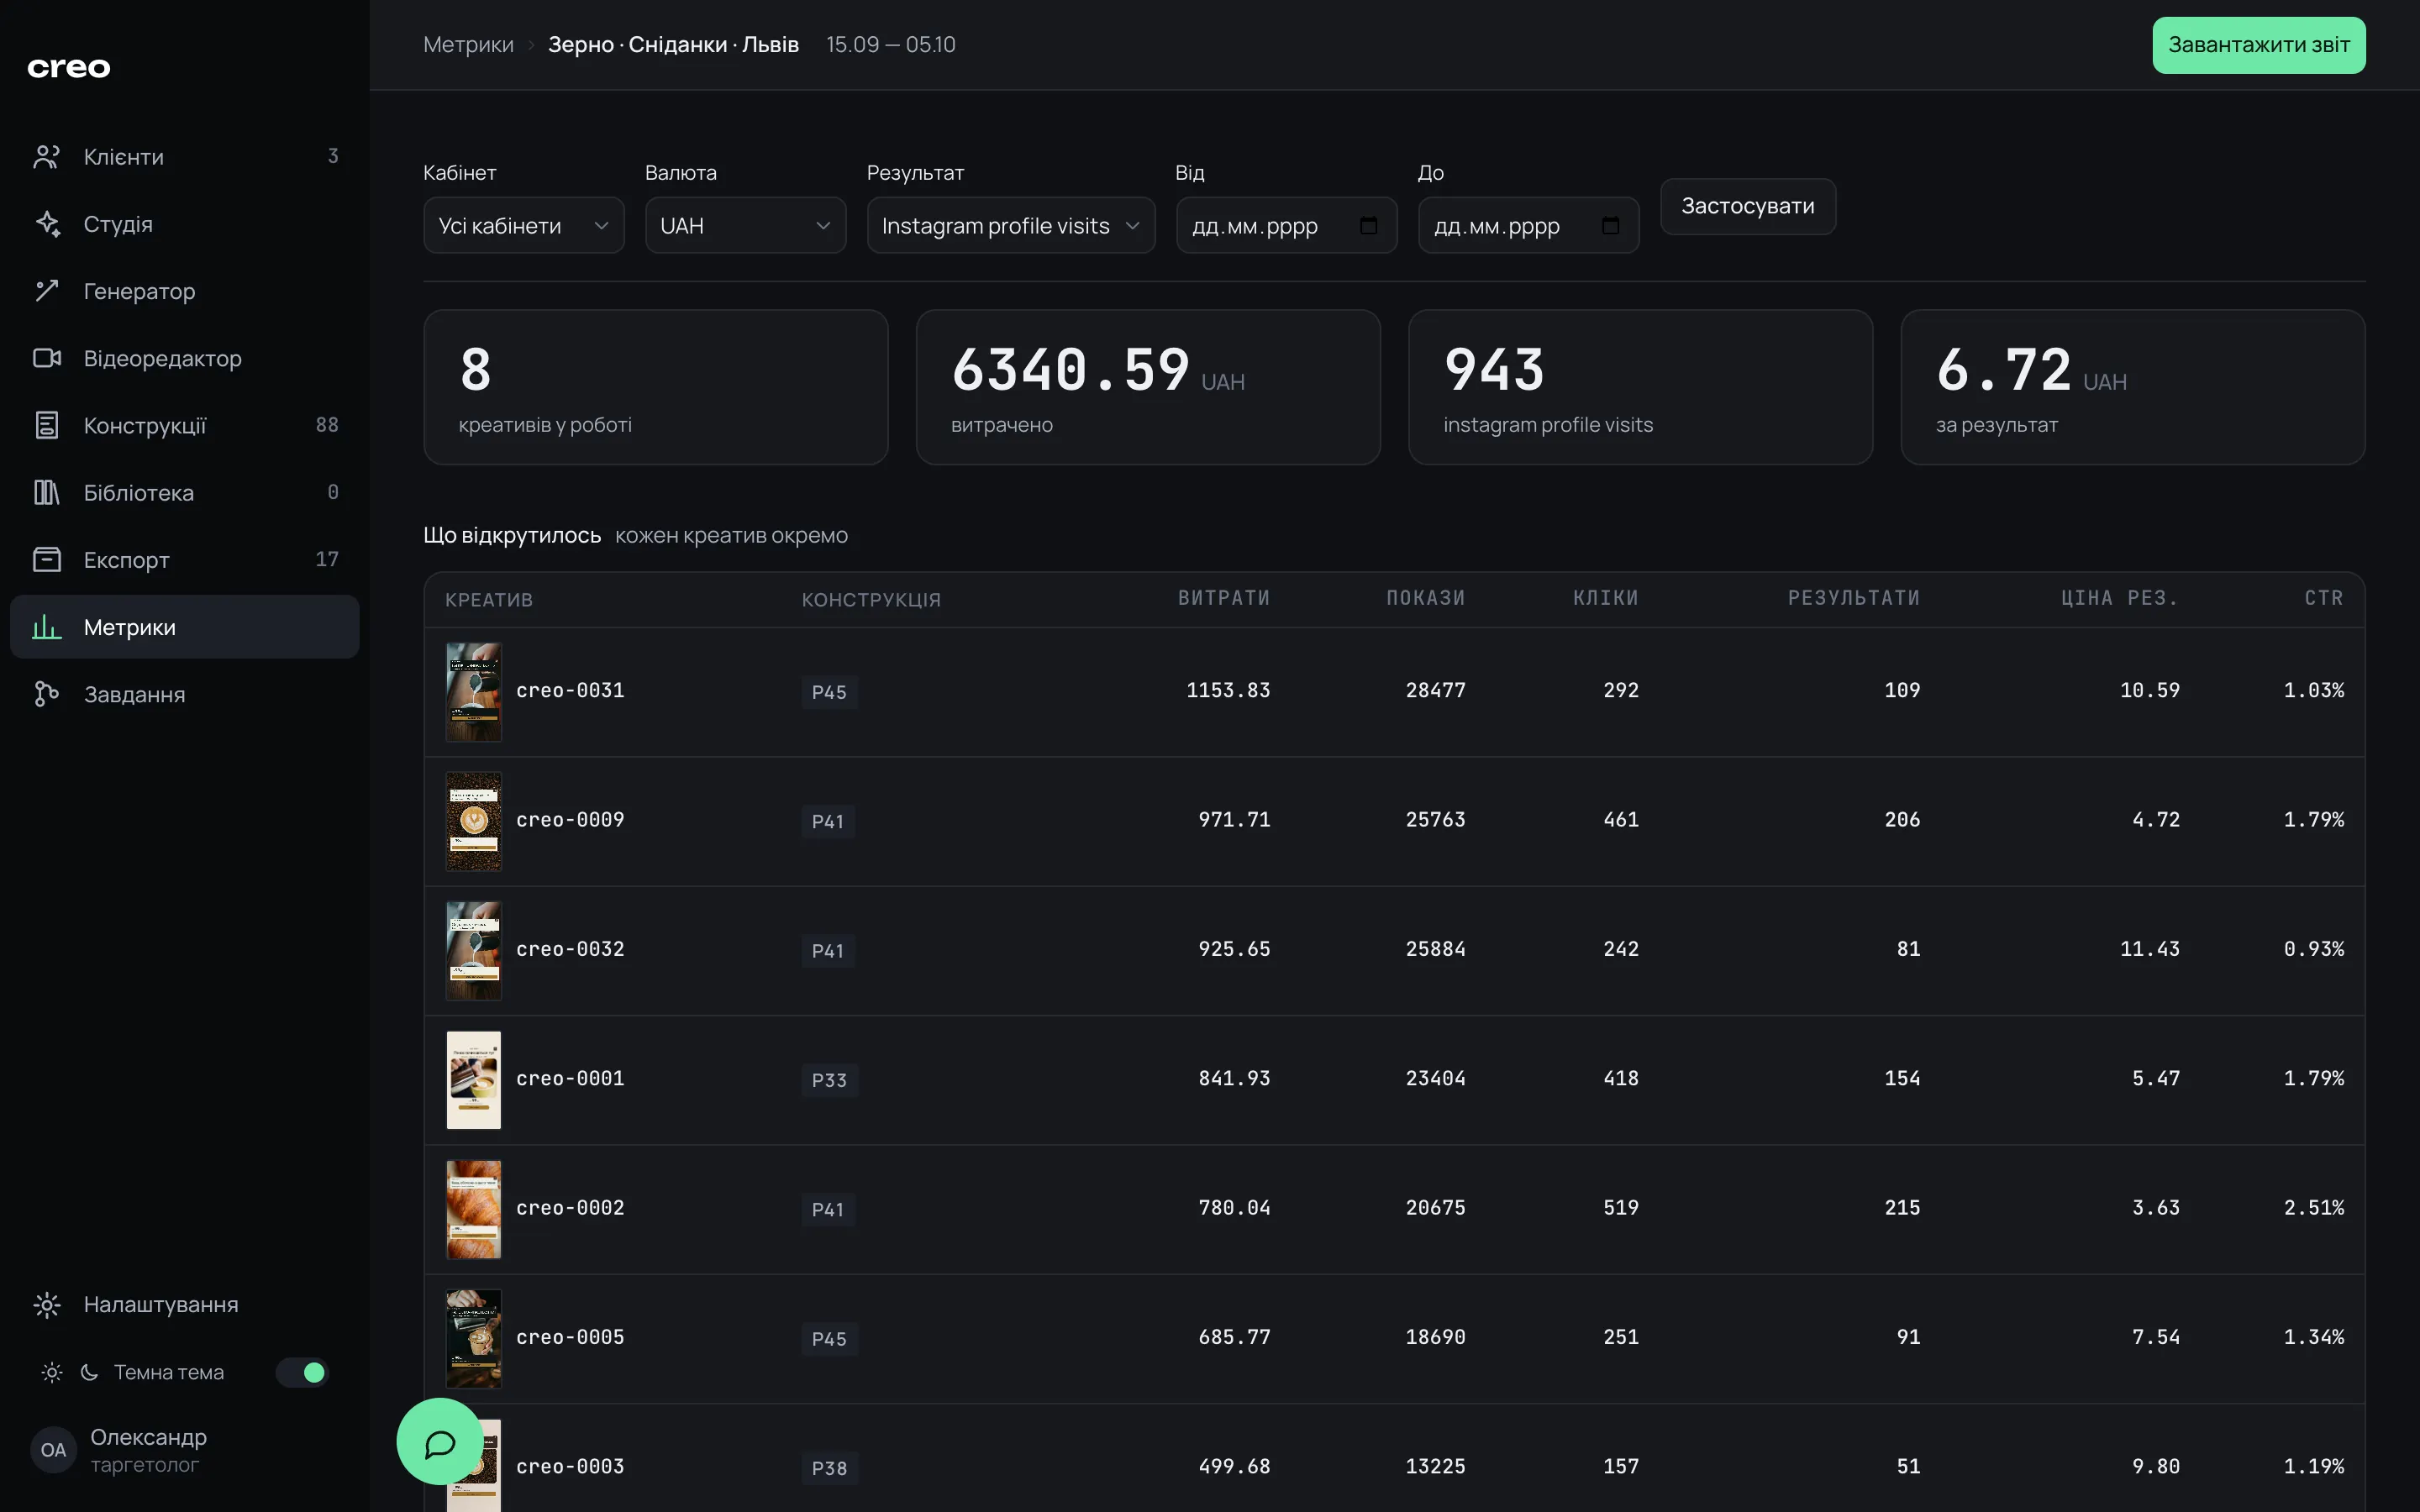Open the Кабінет dropdown Усі кабінети
Viewport: 2420px width, 1512px height.
pyautogui.click(x=524, y=226)
